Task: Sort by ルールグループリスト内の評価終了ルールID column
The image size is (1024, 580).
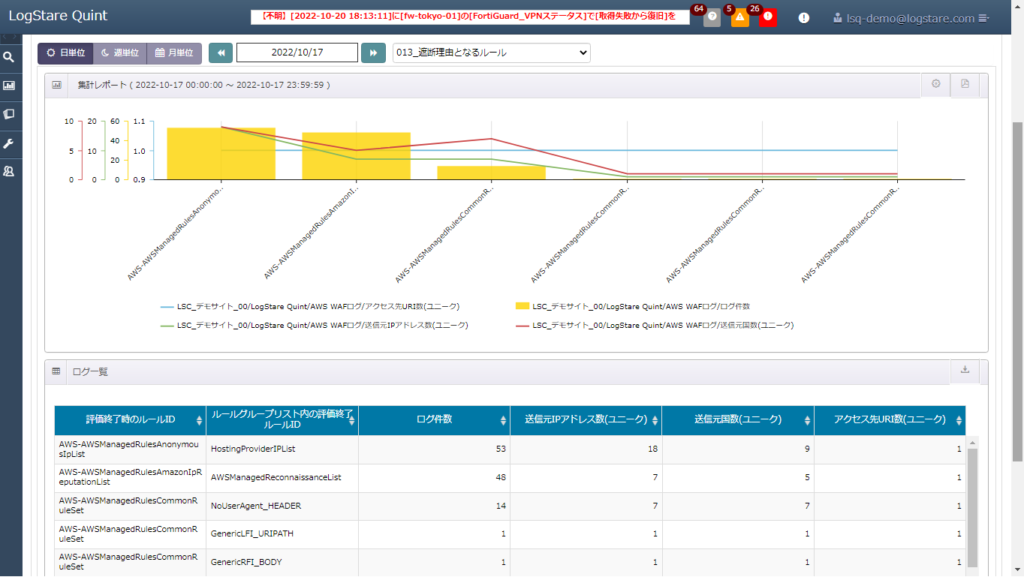Action: point(282,420)
